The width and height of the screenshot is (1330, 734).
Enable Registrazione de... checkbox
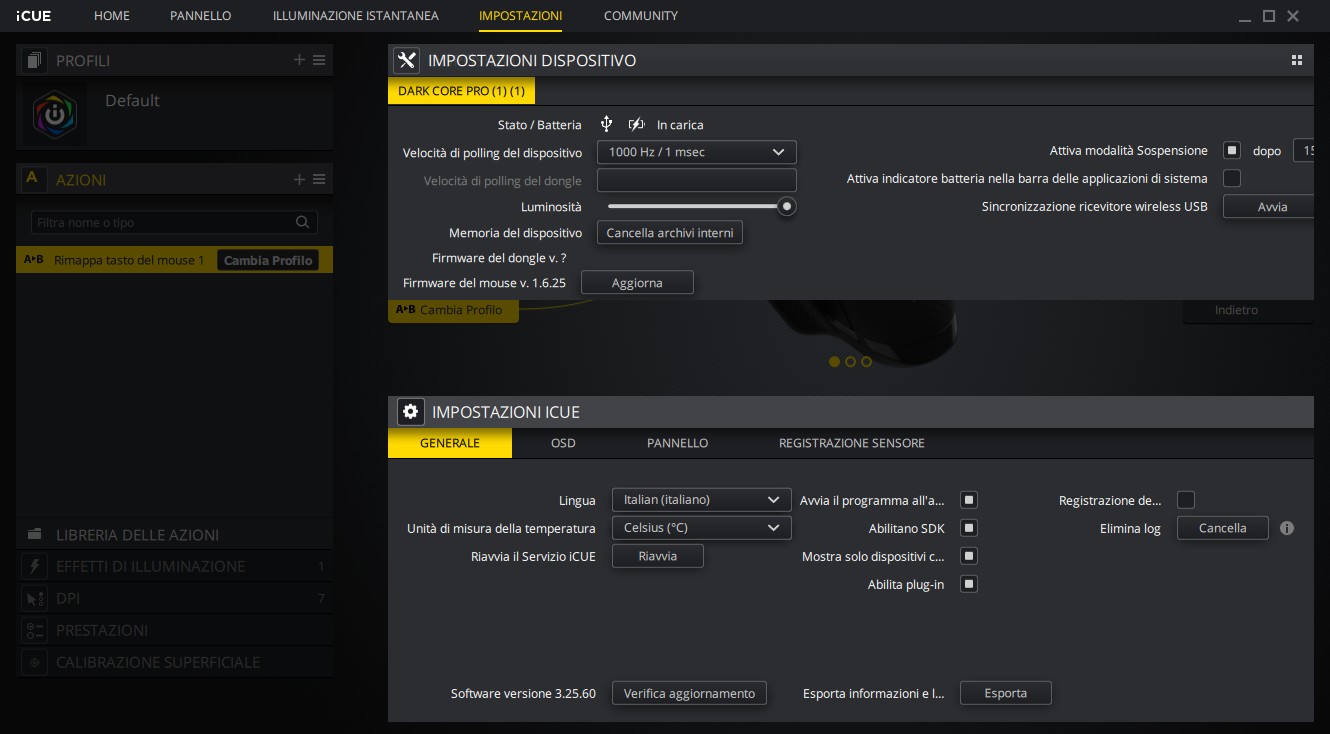[x=1186, y=499]
